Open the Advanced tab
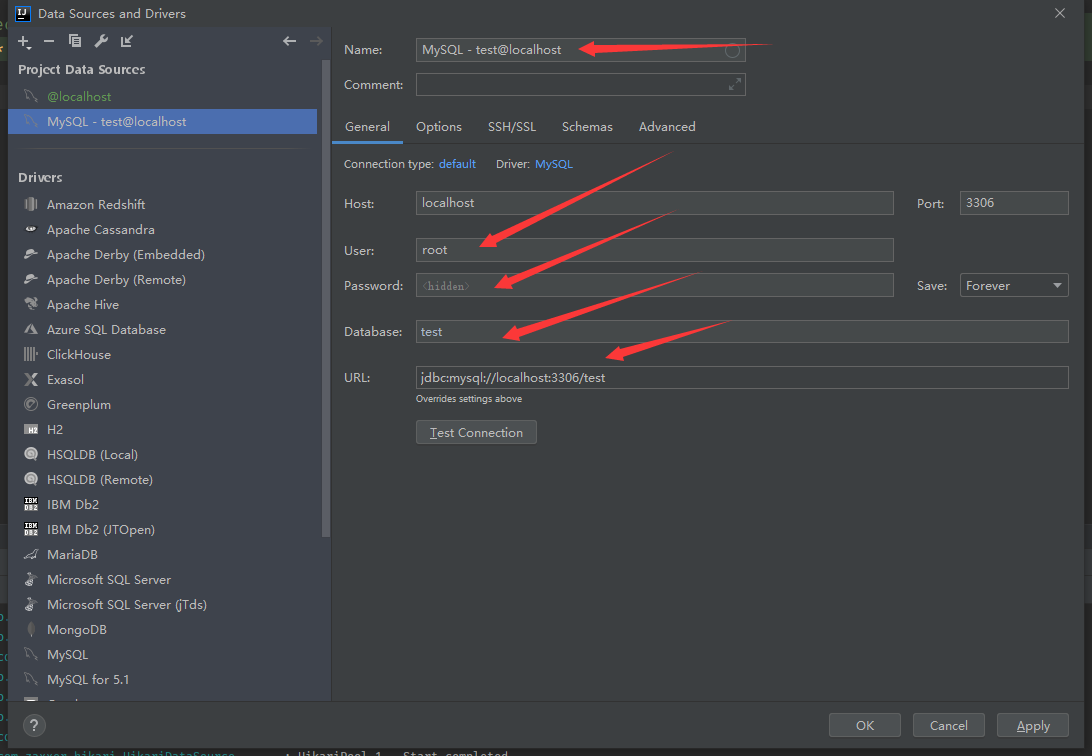1092x756 pixels. click(667, 127)
